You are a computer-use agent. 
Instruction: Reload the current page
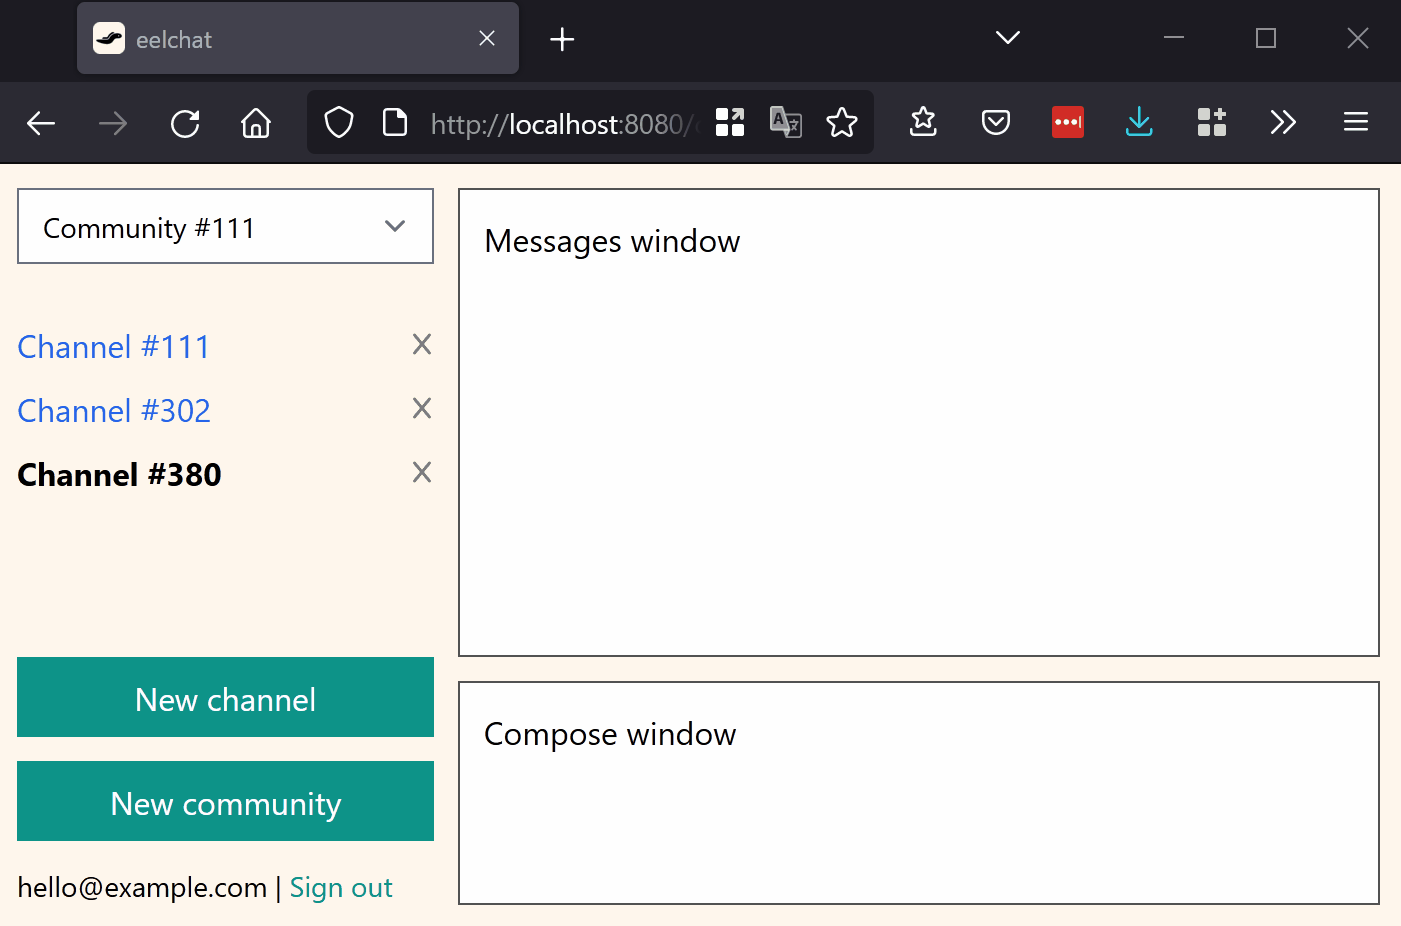tap(185, 123)
